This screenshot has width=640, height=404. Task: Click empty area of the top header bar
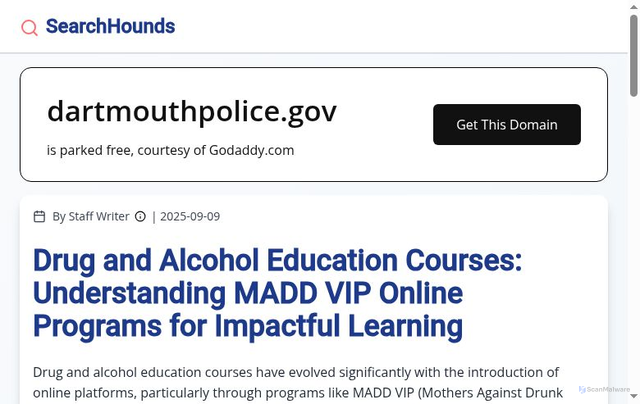tap(400, 27)
